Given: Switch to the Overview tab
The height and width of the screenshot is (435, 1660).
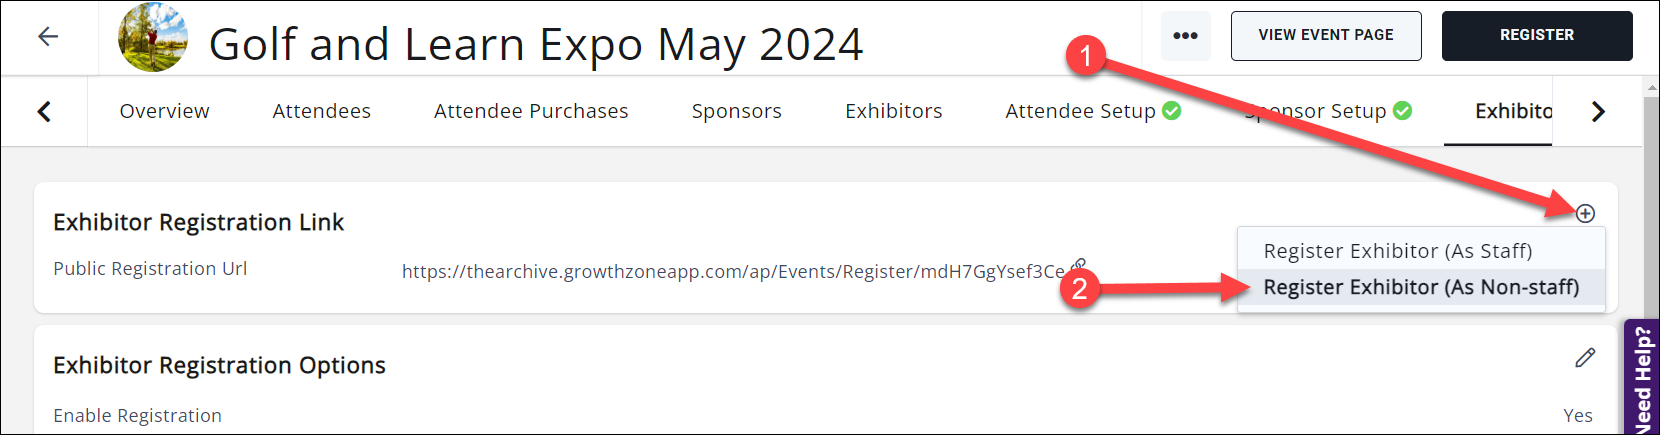Looking at the screenshot, I should click(x=164, y=111).
